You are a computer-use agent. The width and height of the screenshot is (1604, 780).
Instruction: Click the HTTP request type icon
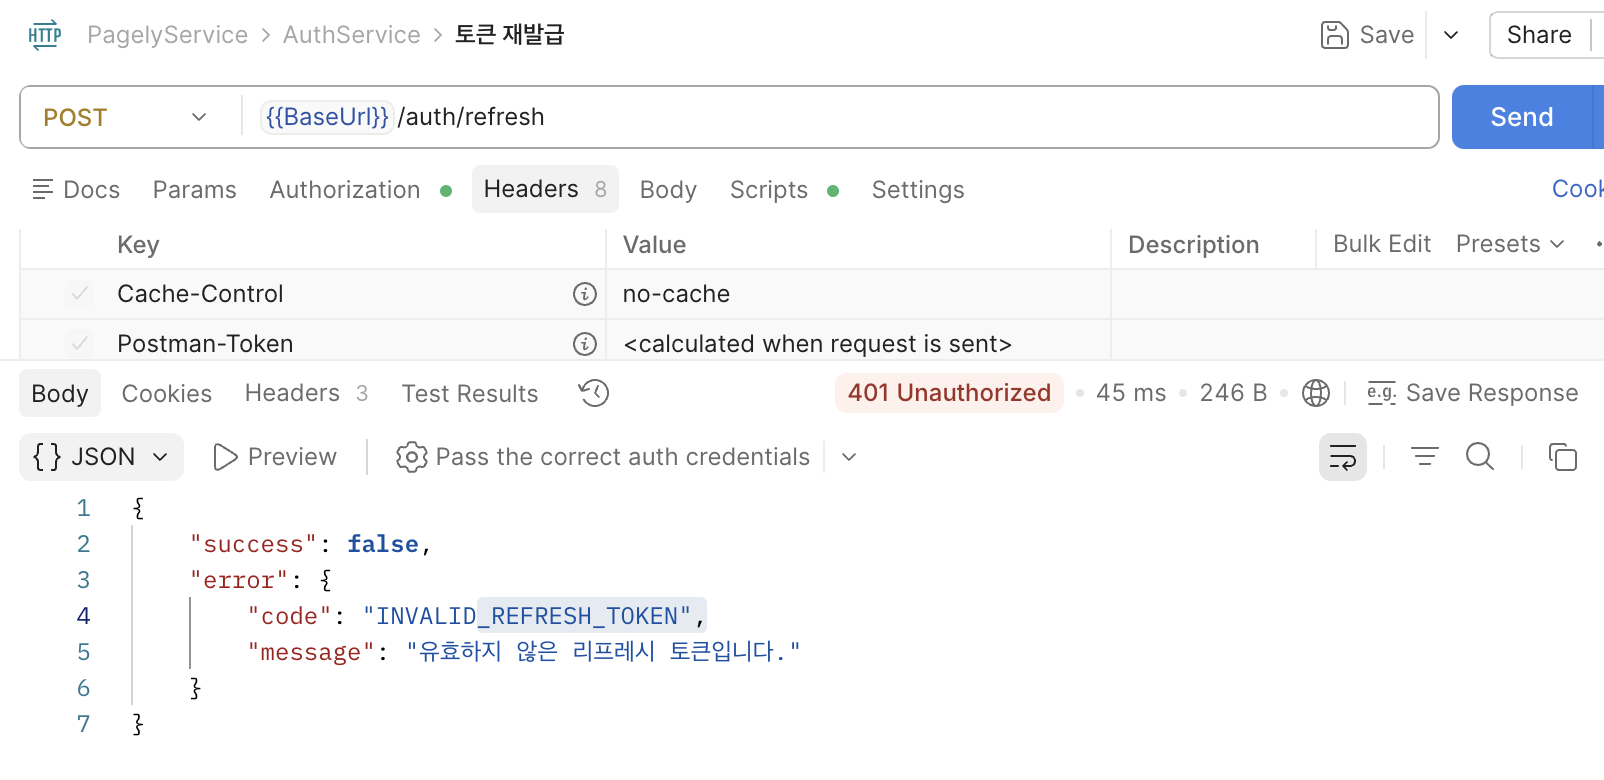click(x=45, y=35)
